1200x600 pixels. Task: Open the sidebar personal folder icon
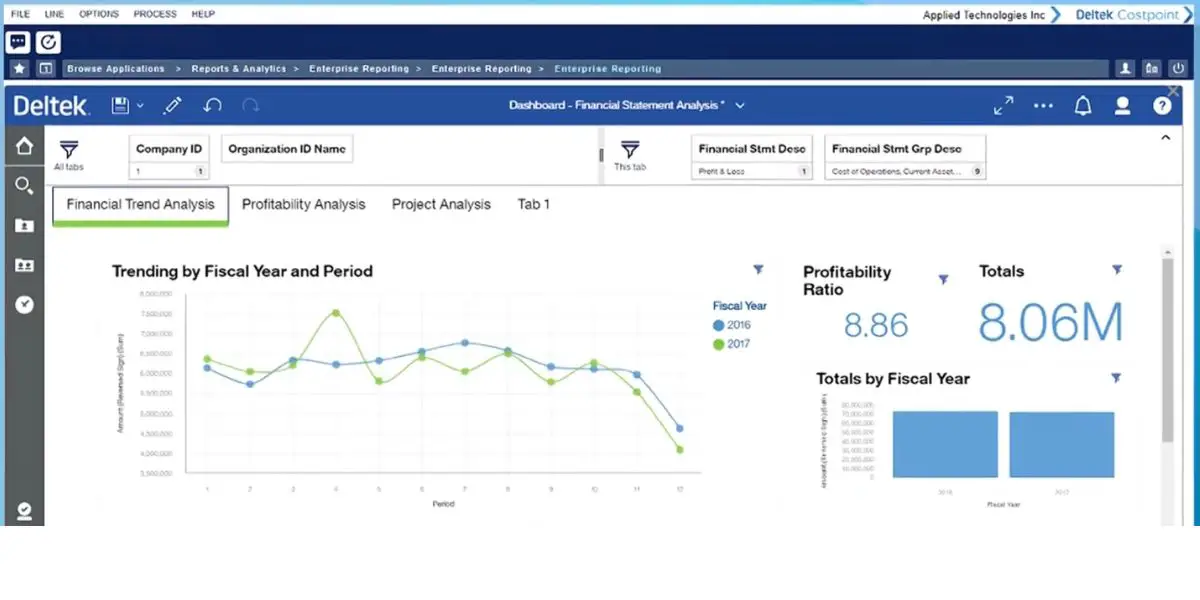tap(24, 225)
